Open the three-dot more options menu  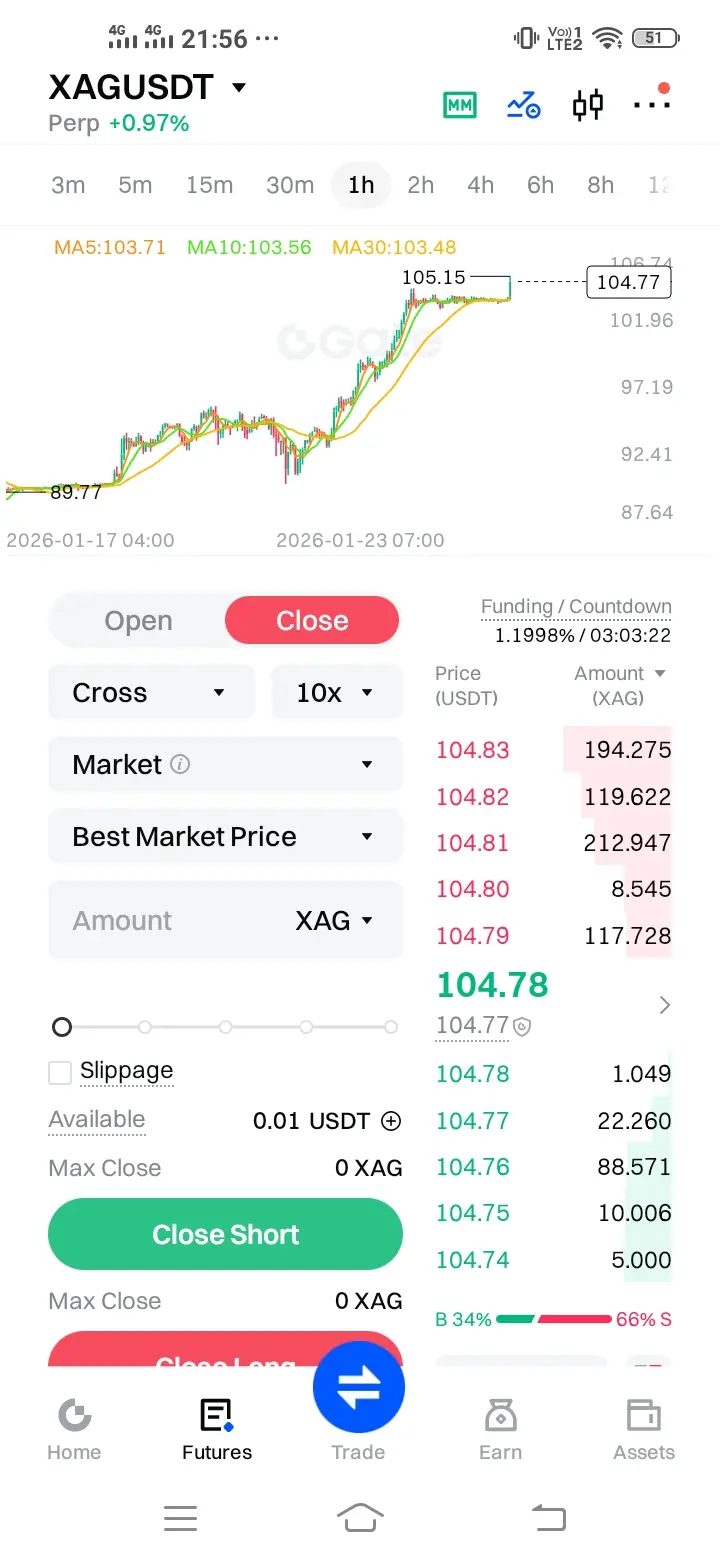[651, 104]
